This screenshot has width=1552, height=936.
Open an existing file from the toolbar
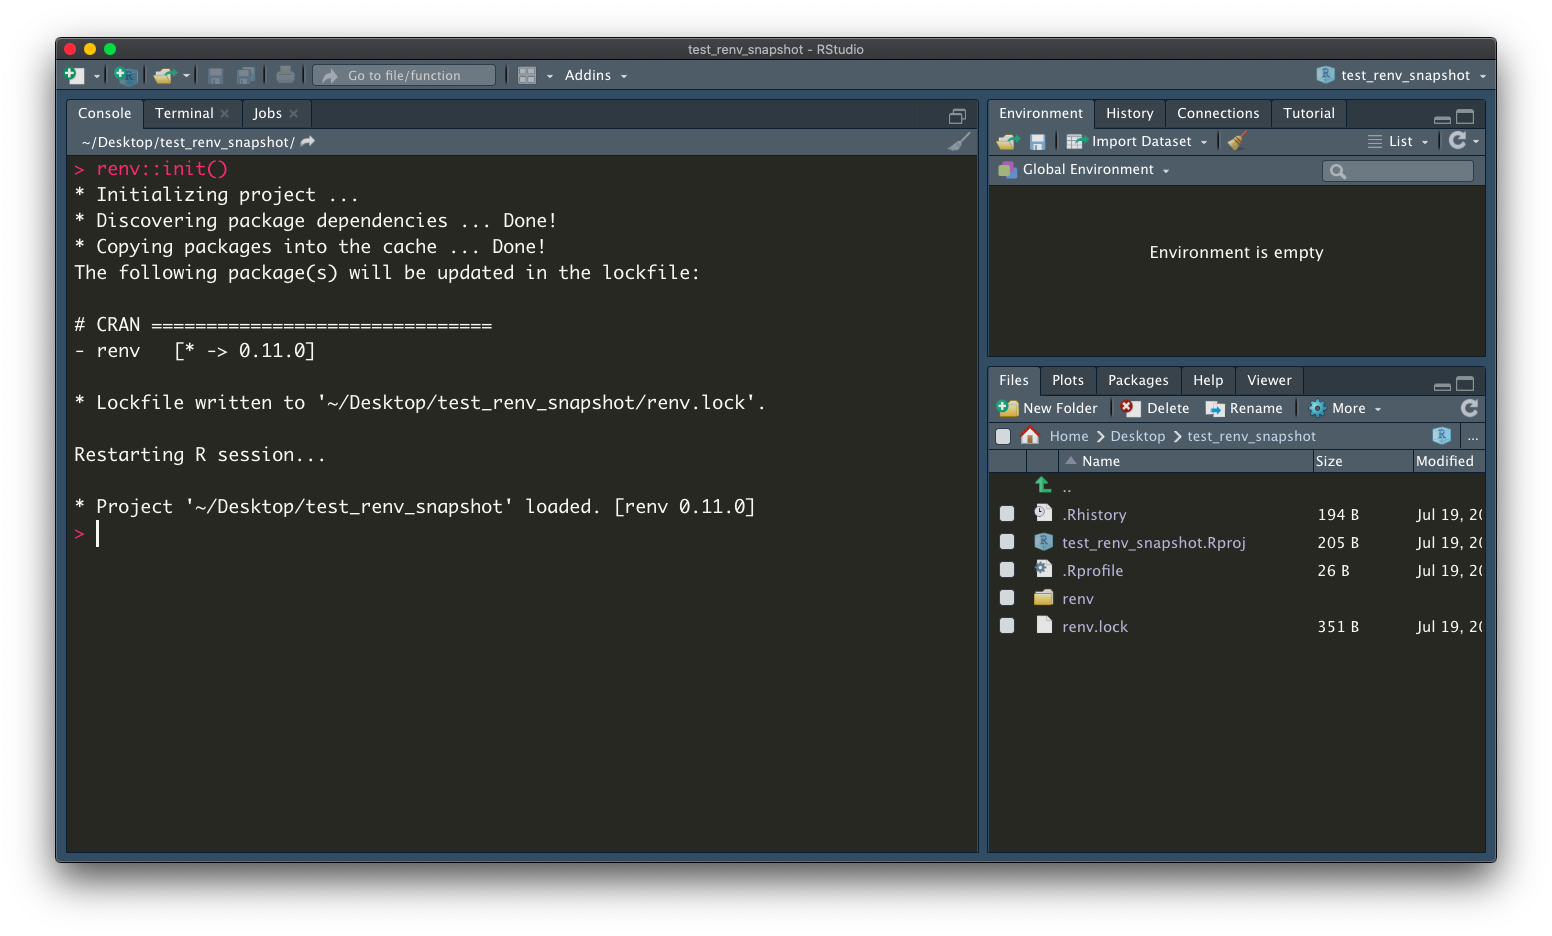pos(164,75)
